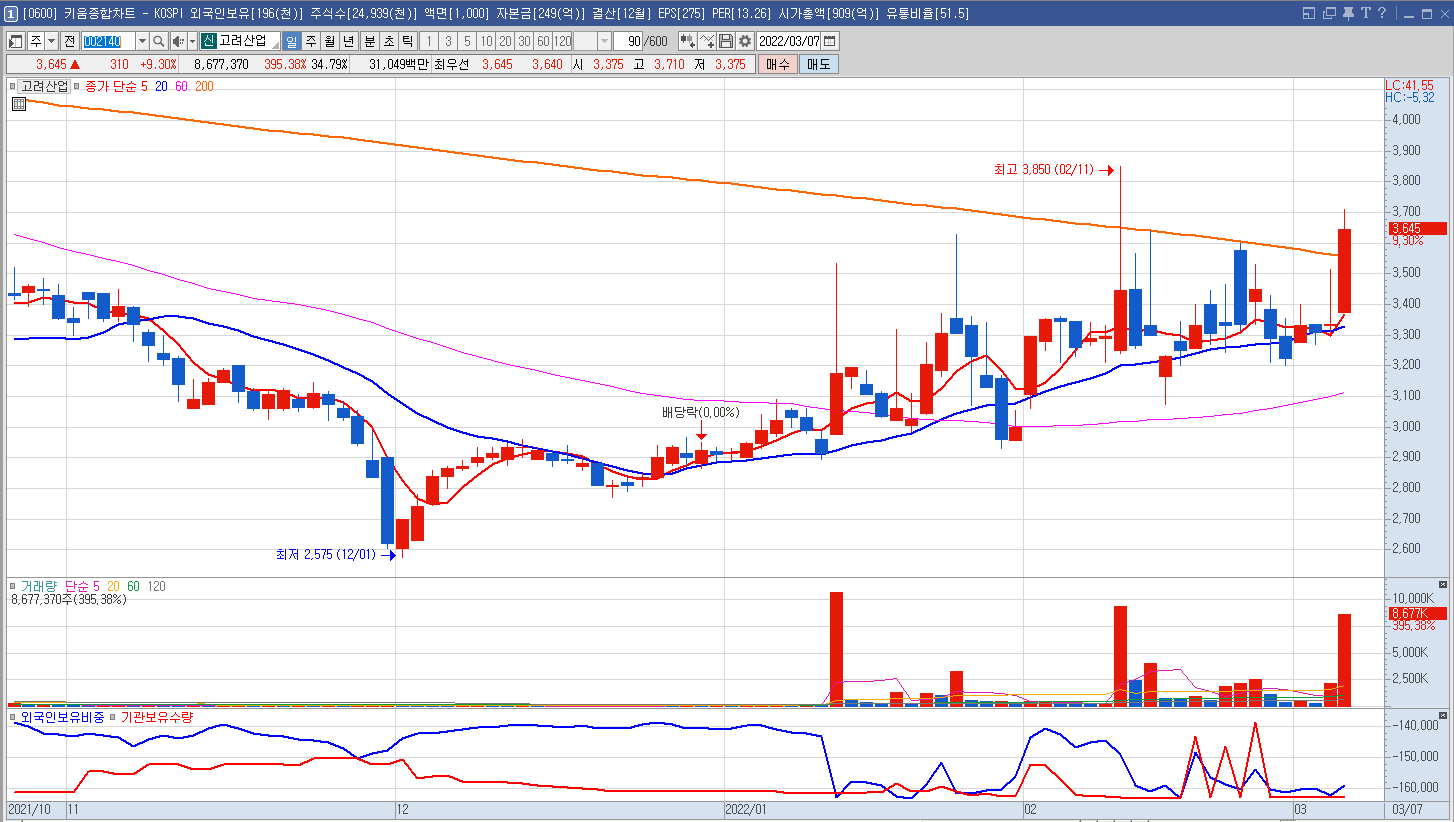Open the grid table icon on chart
The width and height of the screenshot is (1454, 822).
click(19, 104)
